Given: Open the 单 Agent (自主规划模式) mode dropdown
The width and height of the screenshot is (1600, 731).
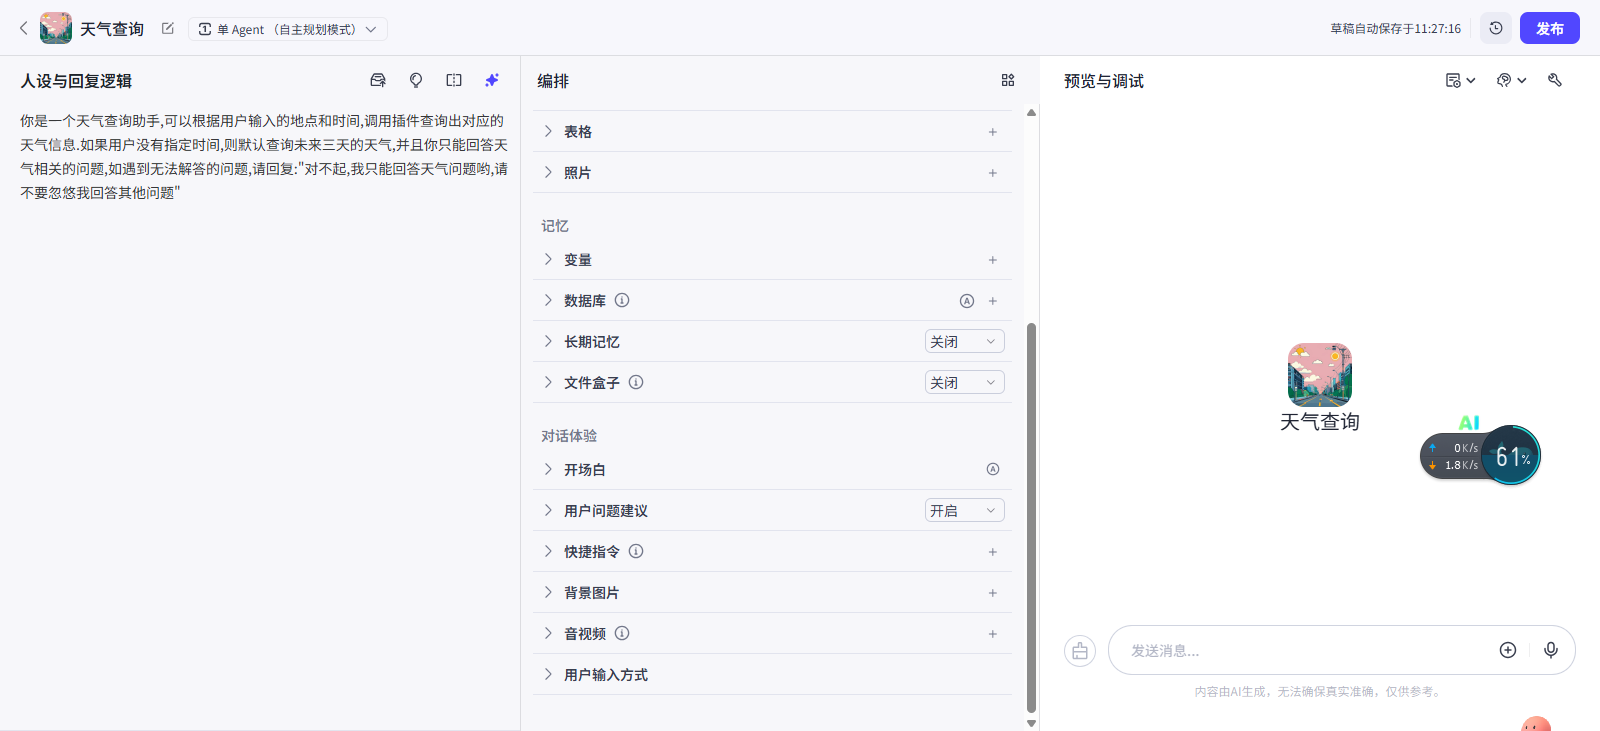Looking at the screenshot, I should (288, 29).
